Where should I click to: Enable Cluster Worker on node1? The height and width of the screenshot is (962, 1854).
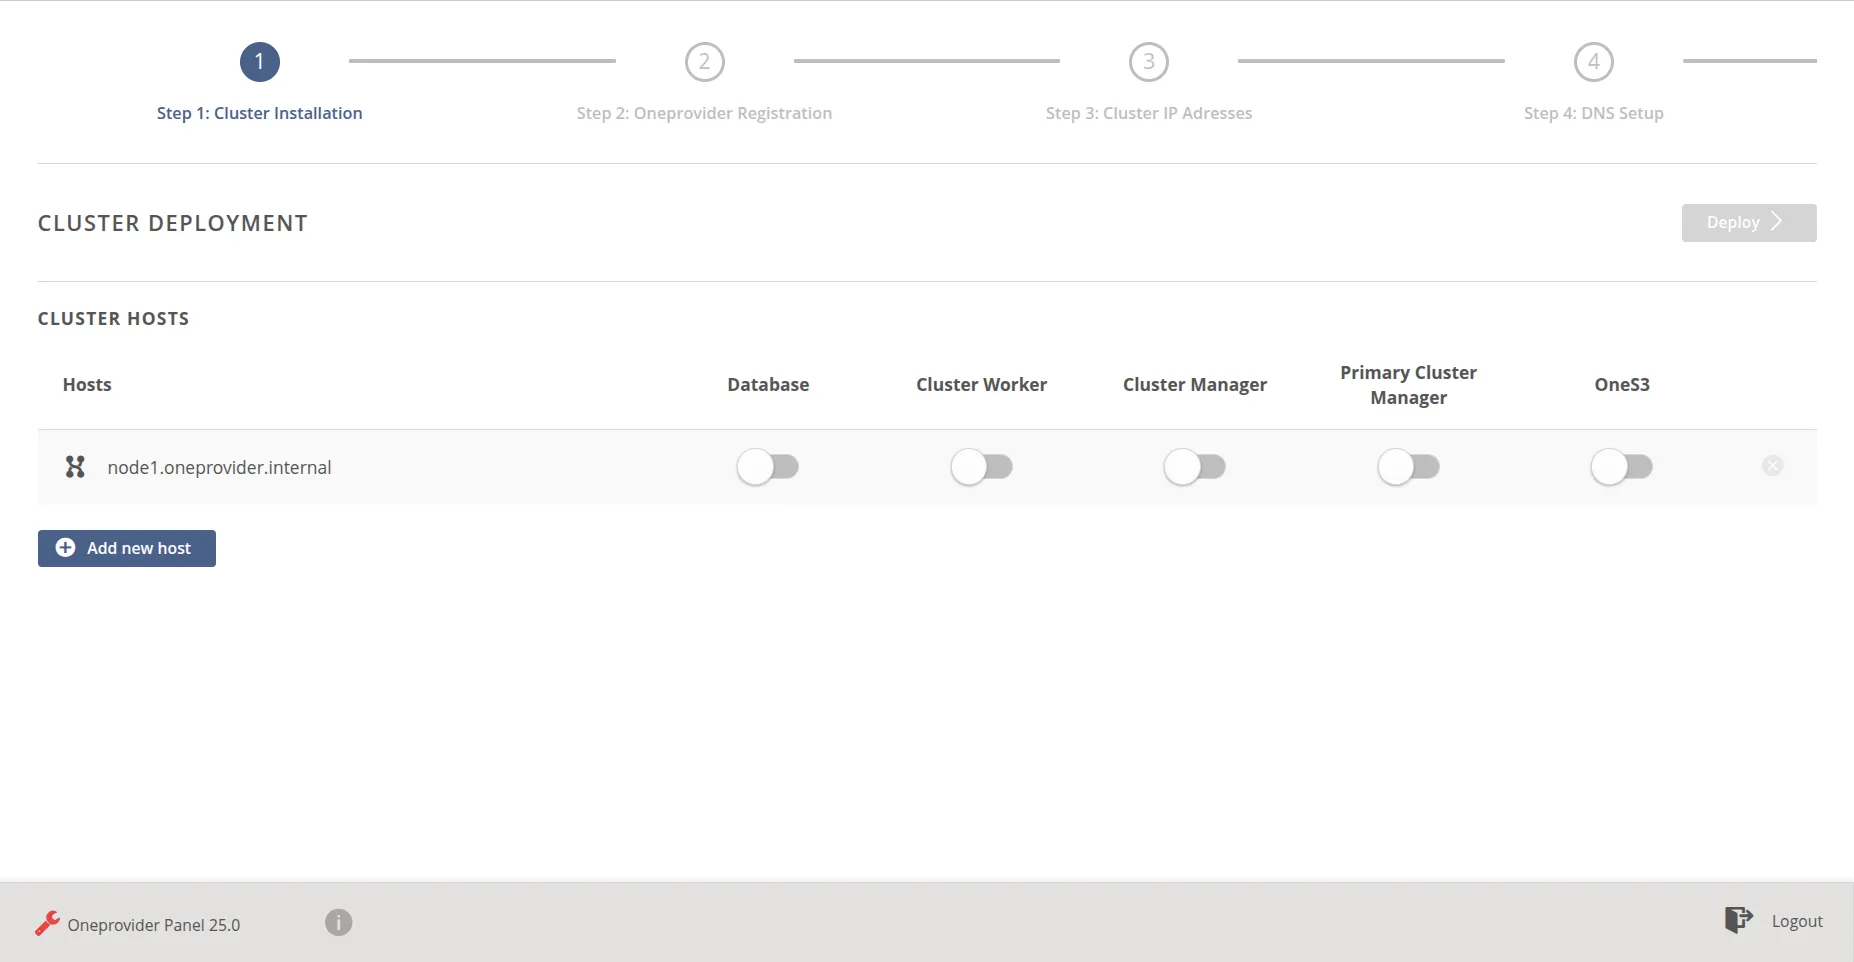click(x=982, y=466)
